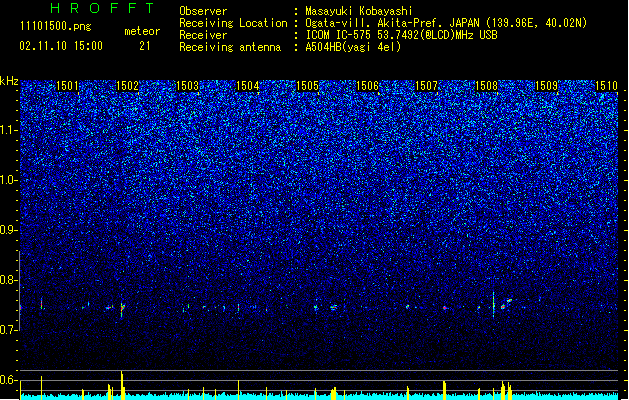Select the Ogata-vill. Akita-Pref. JAPAN location text
This screenshot has height=400, width=629.
click(446, 23)
